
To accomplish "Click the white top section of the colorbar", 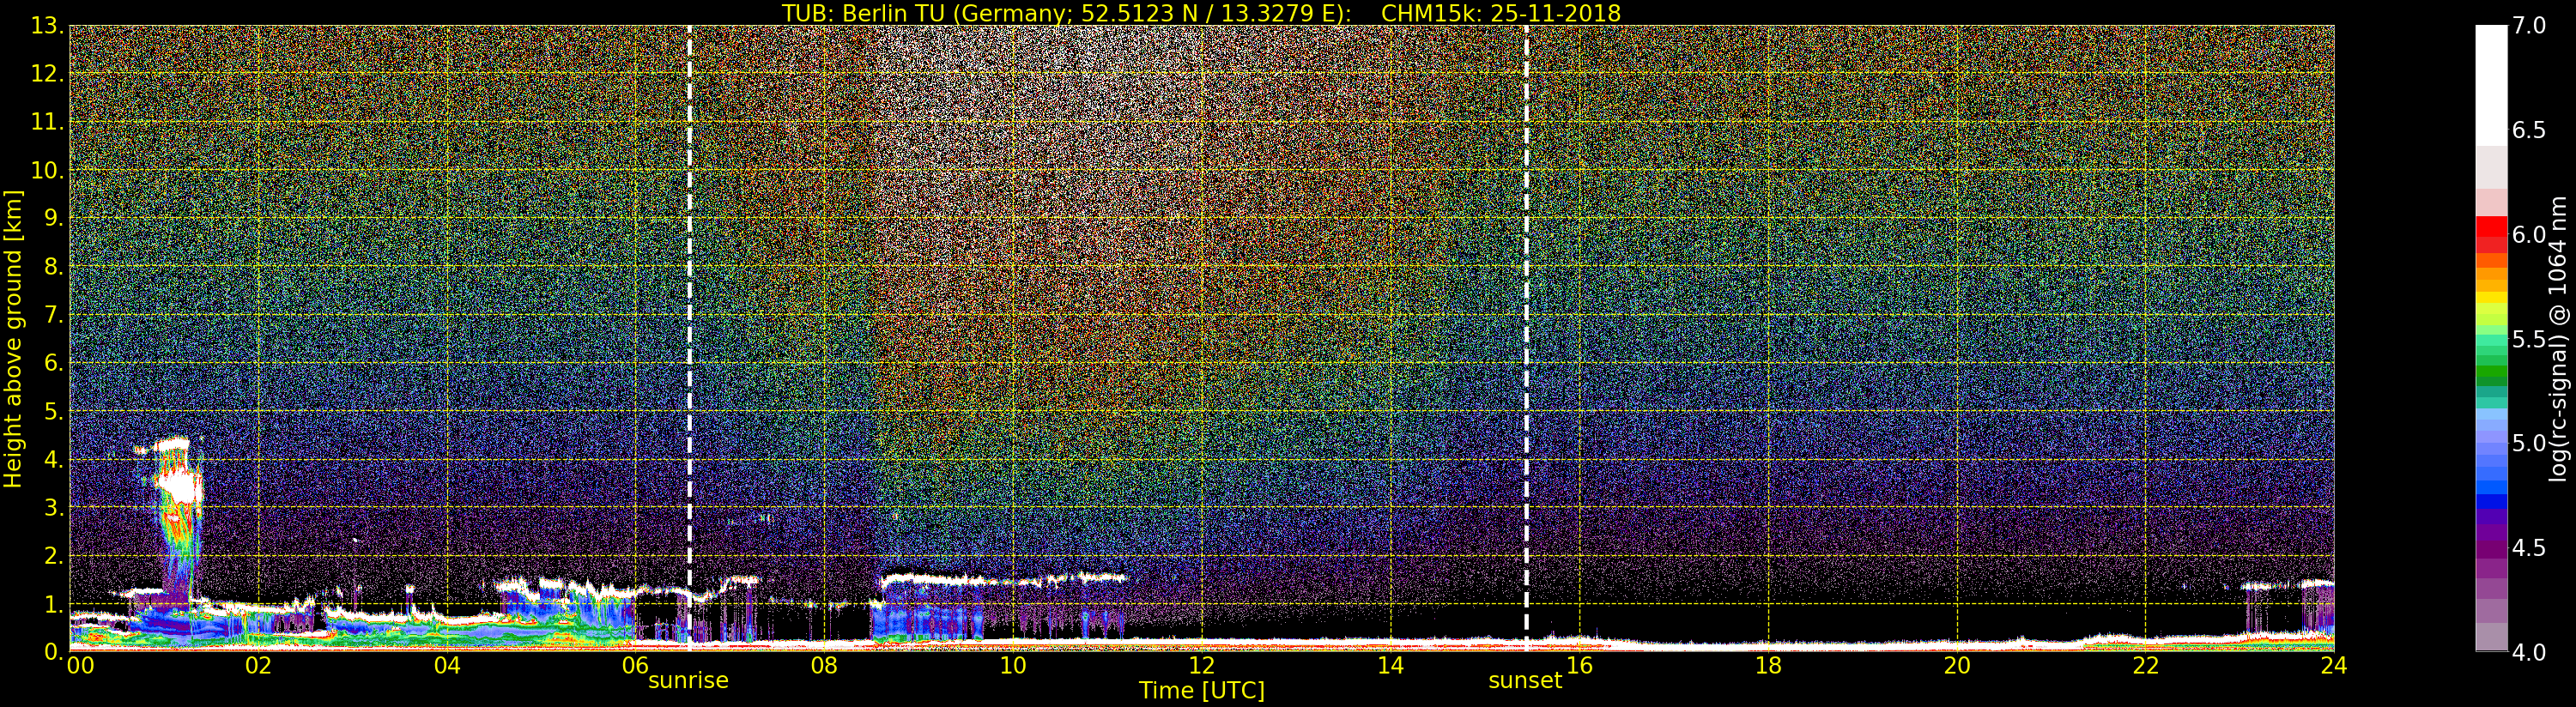I will 2491,85.
